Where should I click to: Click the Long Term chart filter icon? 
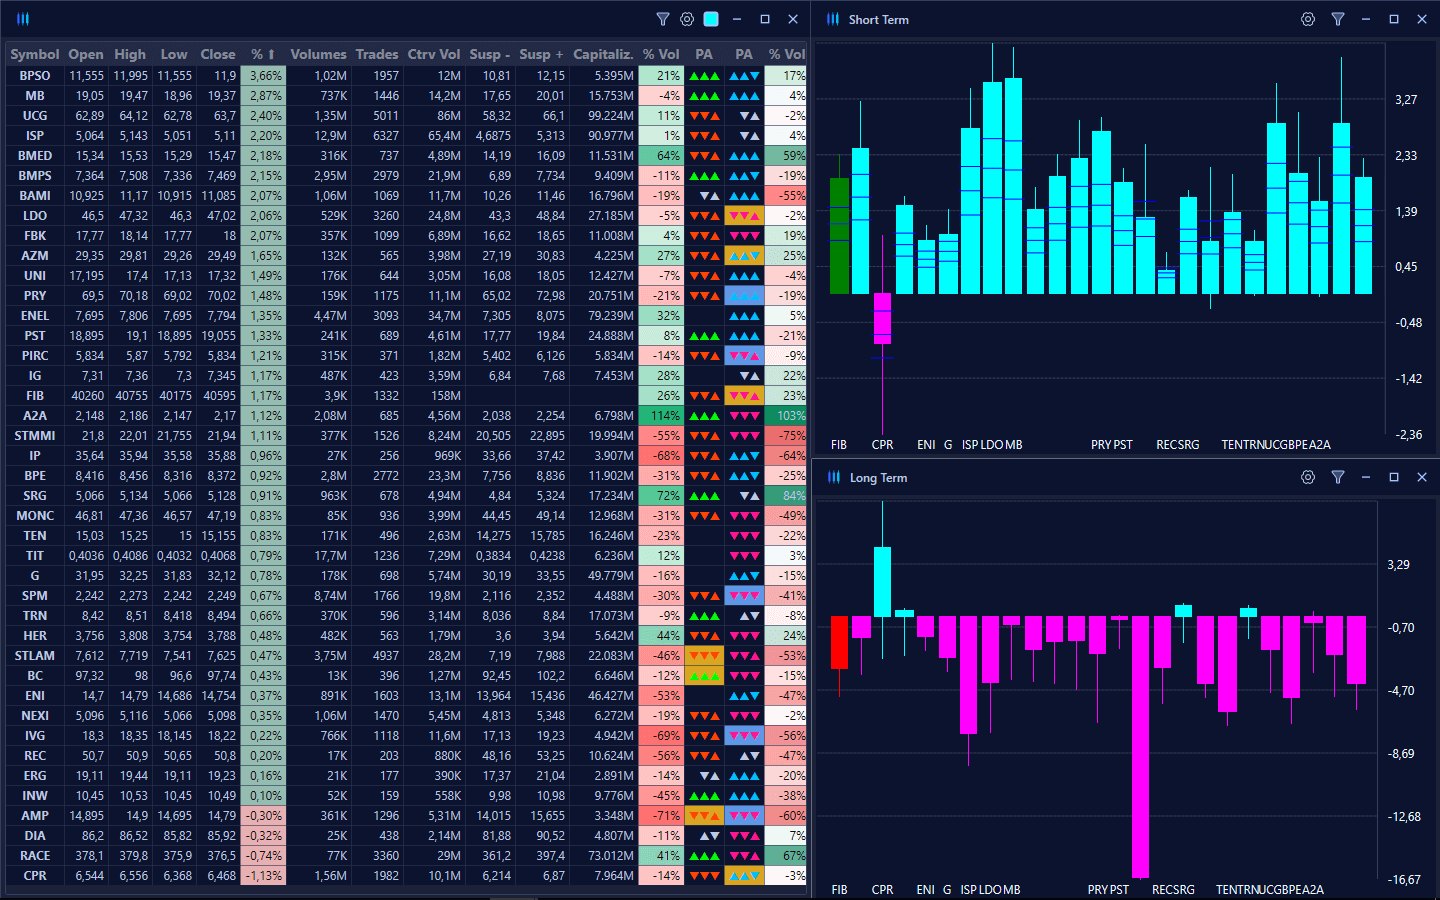click(x=1337, y=477)
